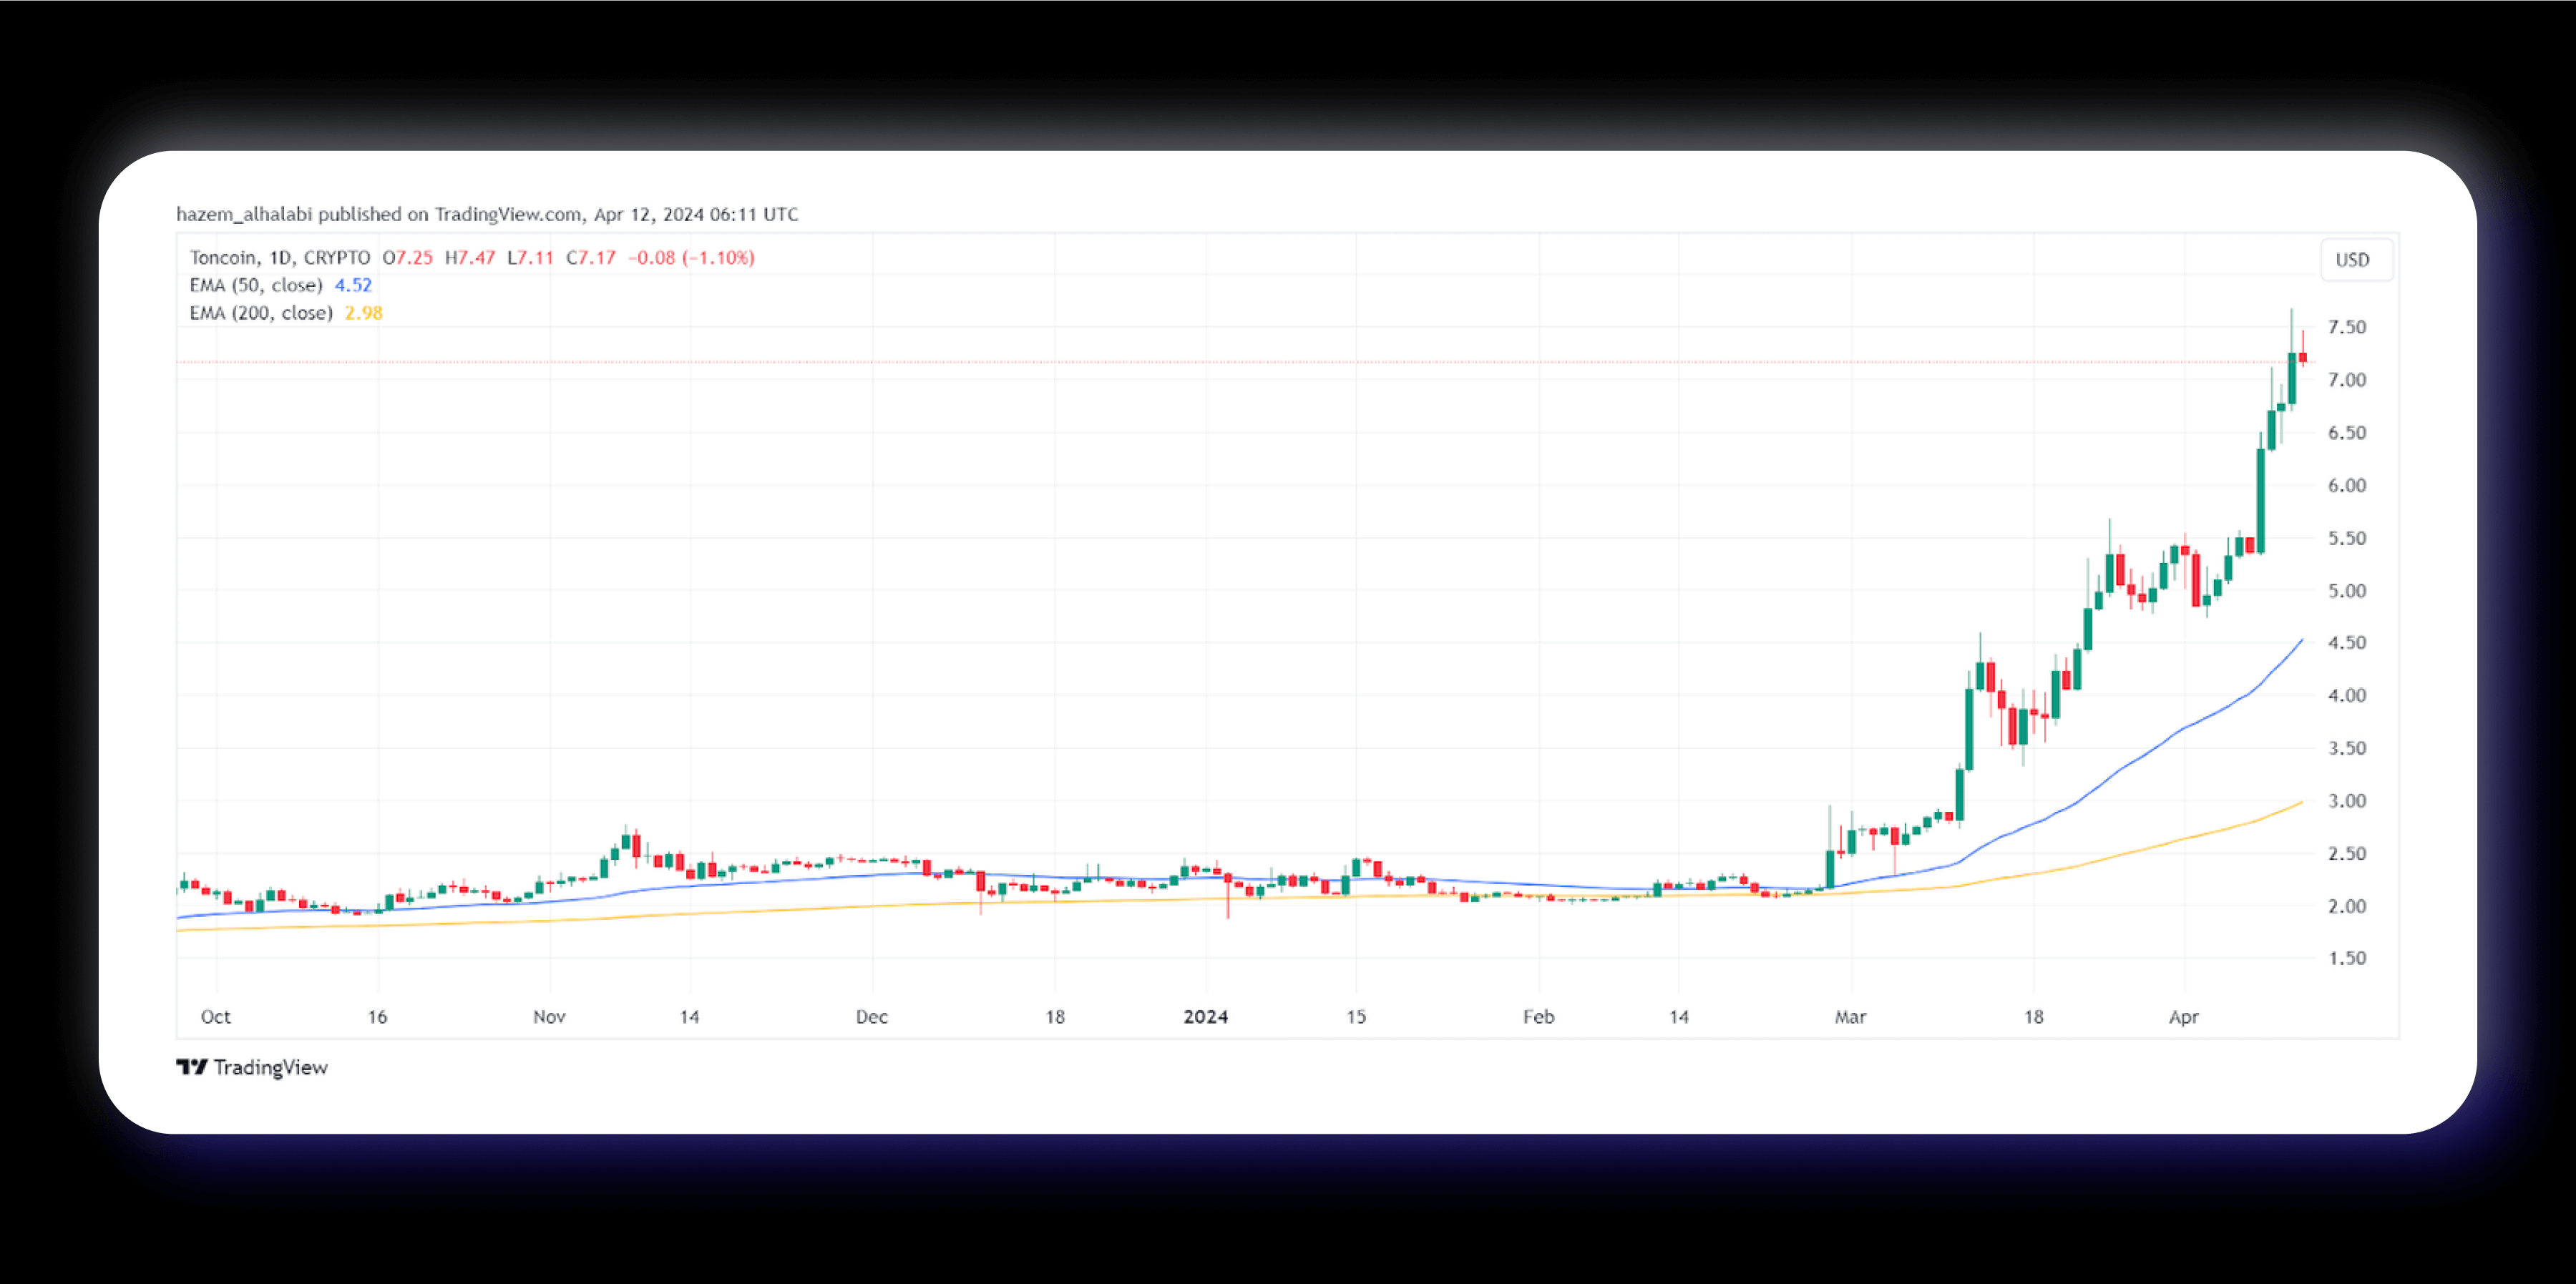This screenshot has height=1284, width=2576.
Task: Click the 18 date label after Dec
Action: [1055, 1017]
